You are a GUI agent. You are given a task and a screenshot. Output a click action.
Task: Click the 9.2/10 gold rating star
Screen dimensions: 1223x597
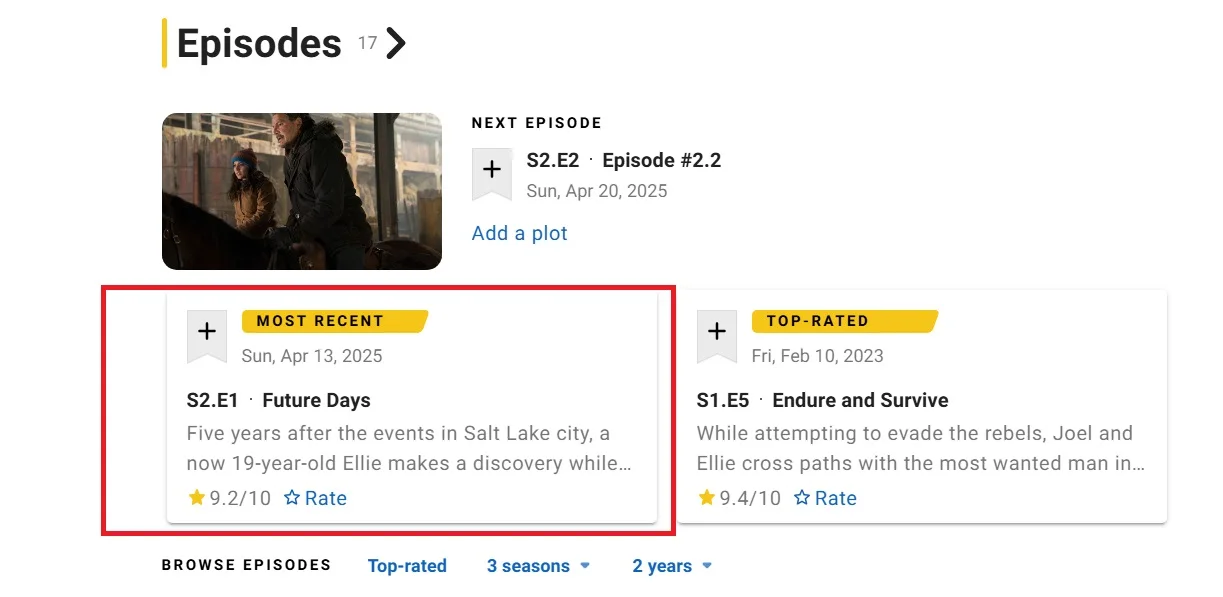click(x=197, y=498)
